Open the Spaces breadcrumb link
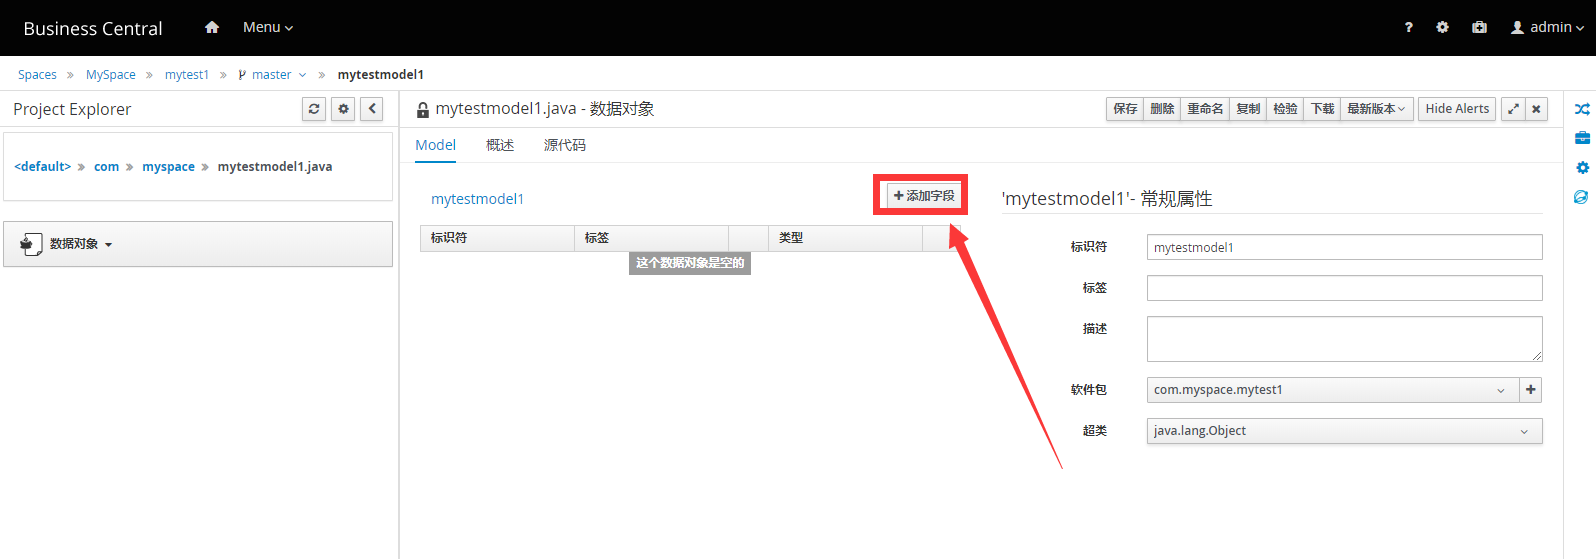Viewport: 1596px width, 559px height. [37, 75]
